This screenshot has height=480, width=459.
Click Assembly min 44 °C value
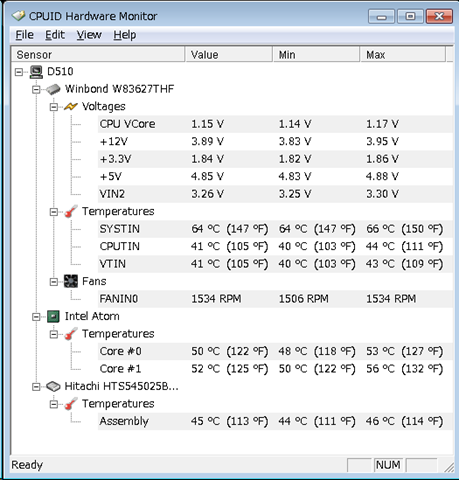tap(317, 421)
